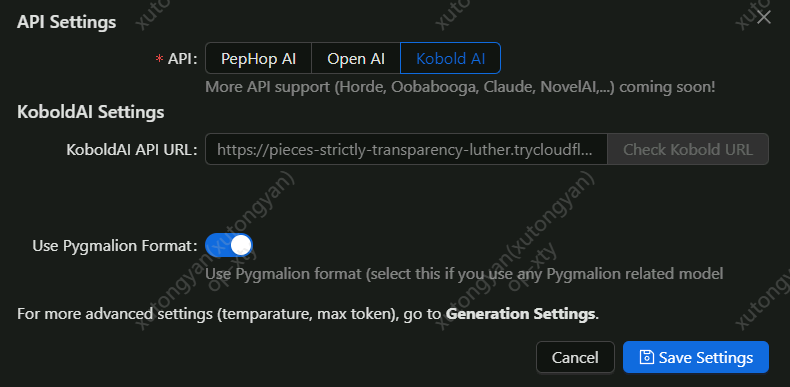Focus the KoboldAI API URL input field
The width and height of the screenshot is (790, 387).
tap(406, 149)
